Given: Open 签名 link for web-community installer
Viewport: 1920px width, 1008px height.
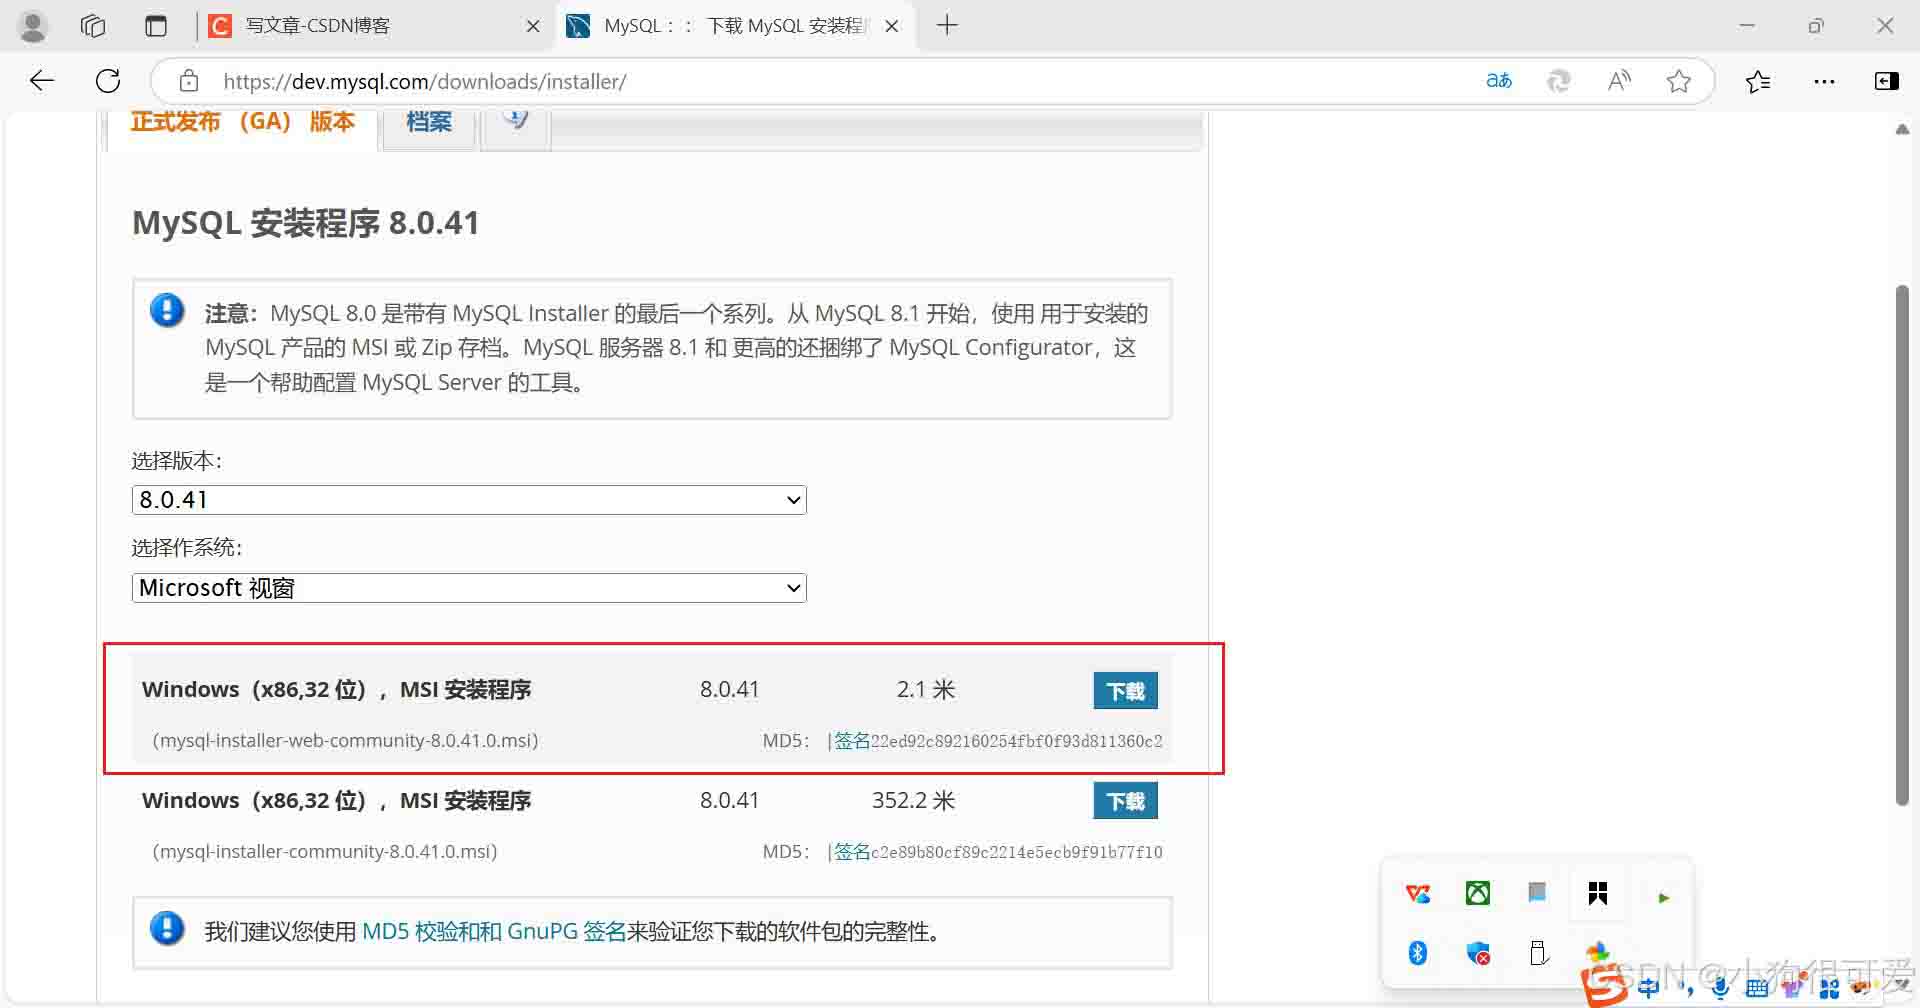Looking at the screenshot, I should pos(852,741).
